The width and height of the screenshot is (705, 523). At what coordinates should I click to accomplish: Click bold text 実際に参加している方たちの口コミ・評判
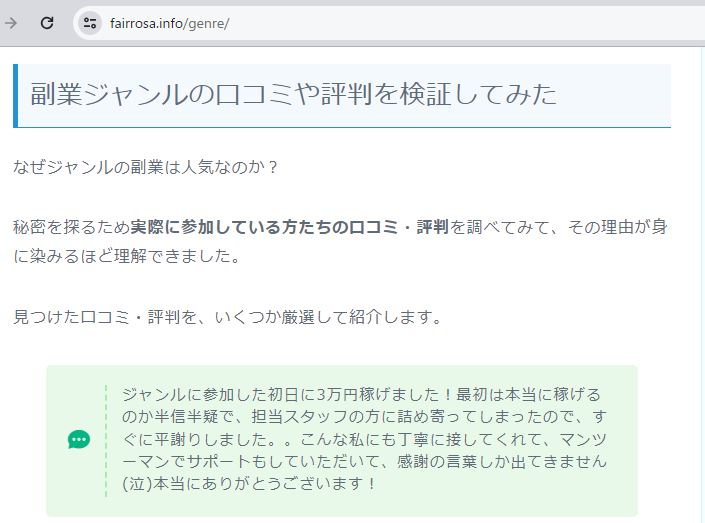pyautogui.click(x=289, y=227)
